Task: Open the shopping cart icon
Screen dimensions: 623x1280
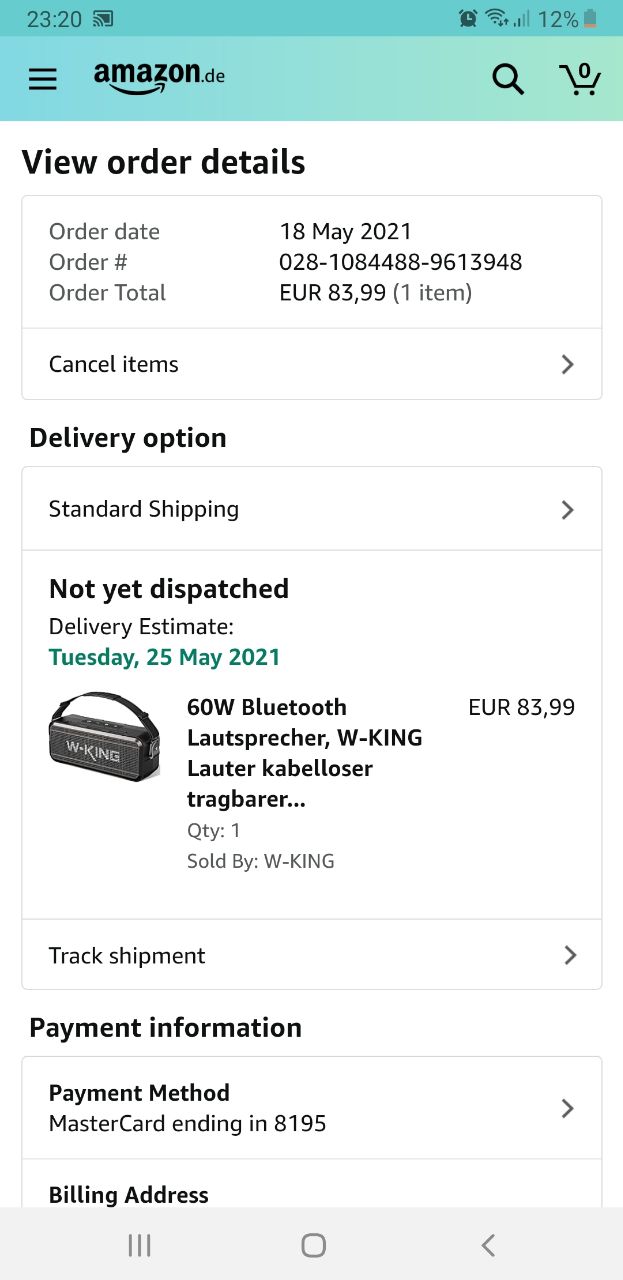Action: tap(579, 79)
